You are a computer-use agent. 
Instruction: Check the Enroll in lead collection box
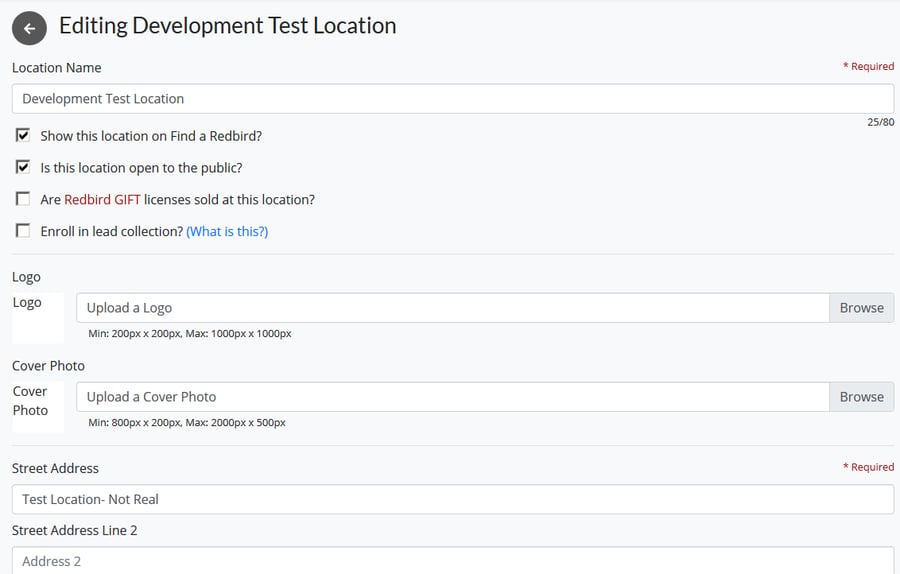tap(23, 231)
